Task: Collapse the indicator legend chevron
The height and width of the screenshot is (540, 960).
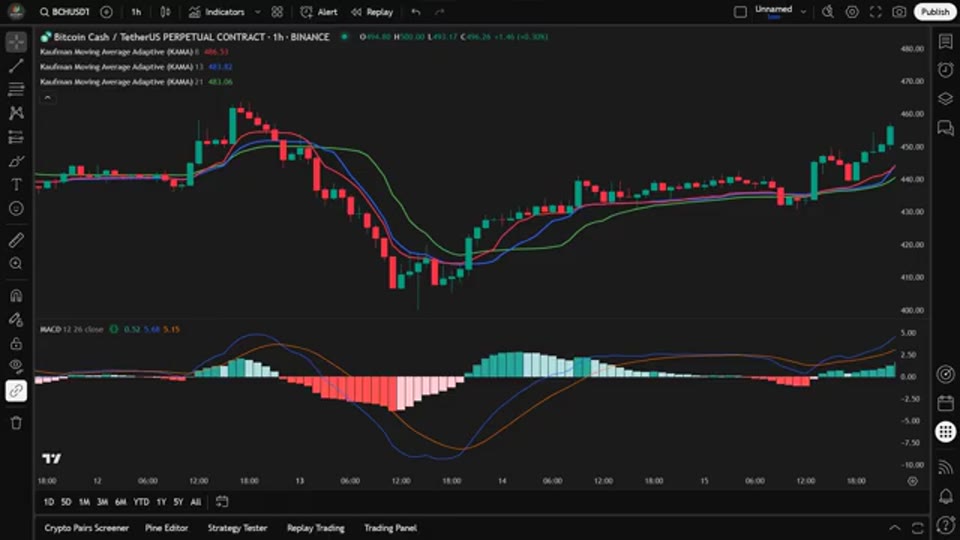Action: point(48,98)
